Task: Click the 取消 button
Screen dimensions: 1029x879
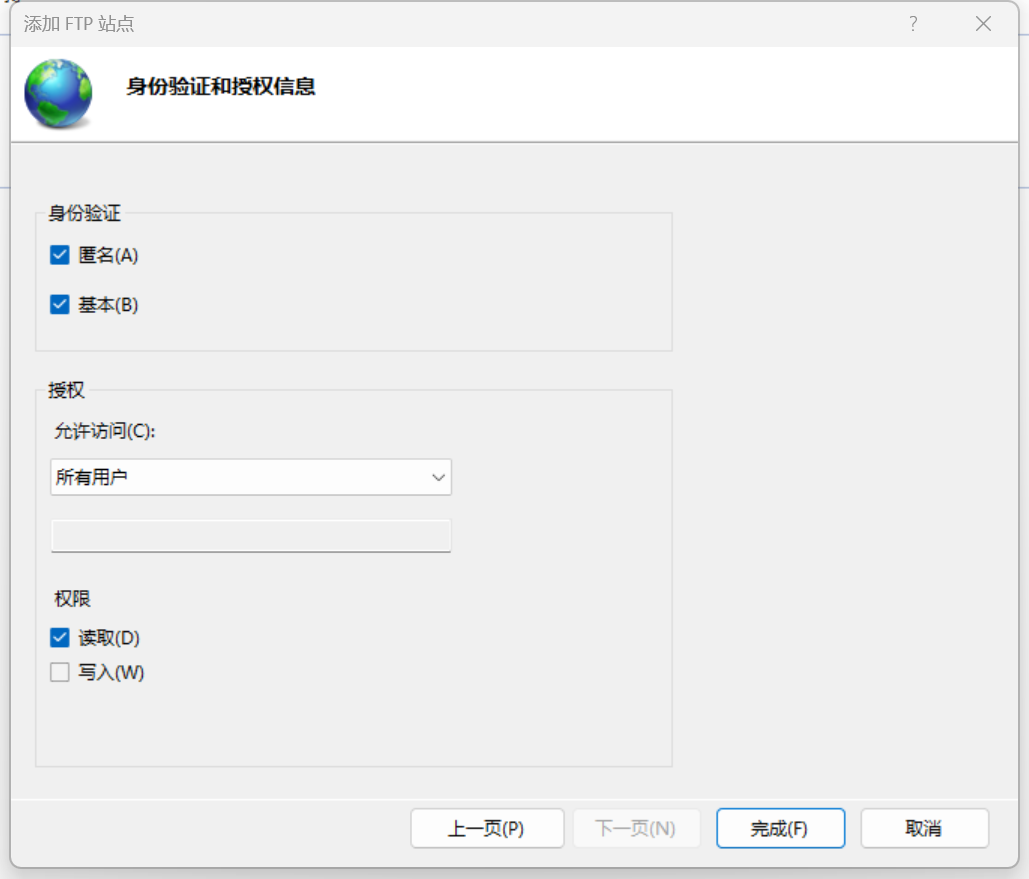Action: tap(924, 828)
